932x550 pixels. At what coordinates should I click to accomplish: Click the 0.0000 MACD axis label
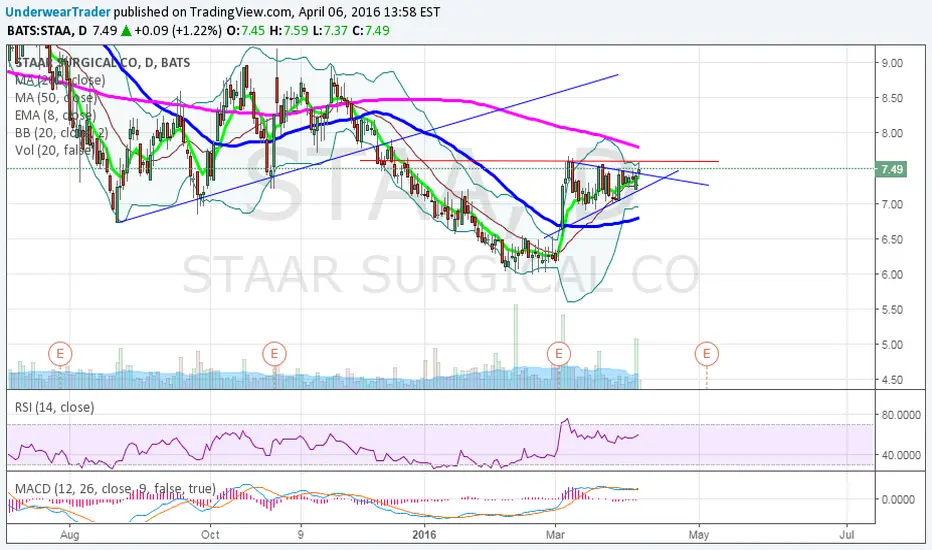[x=898, y=499]
